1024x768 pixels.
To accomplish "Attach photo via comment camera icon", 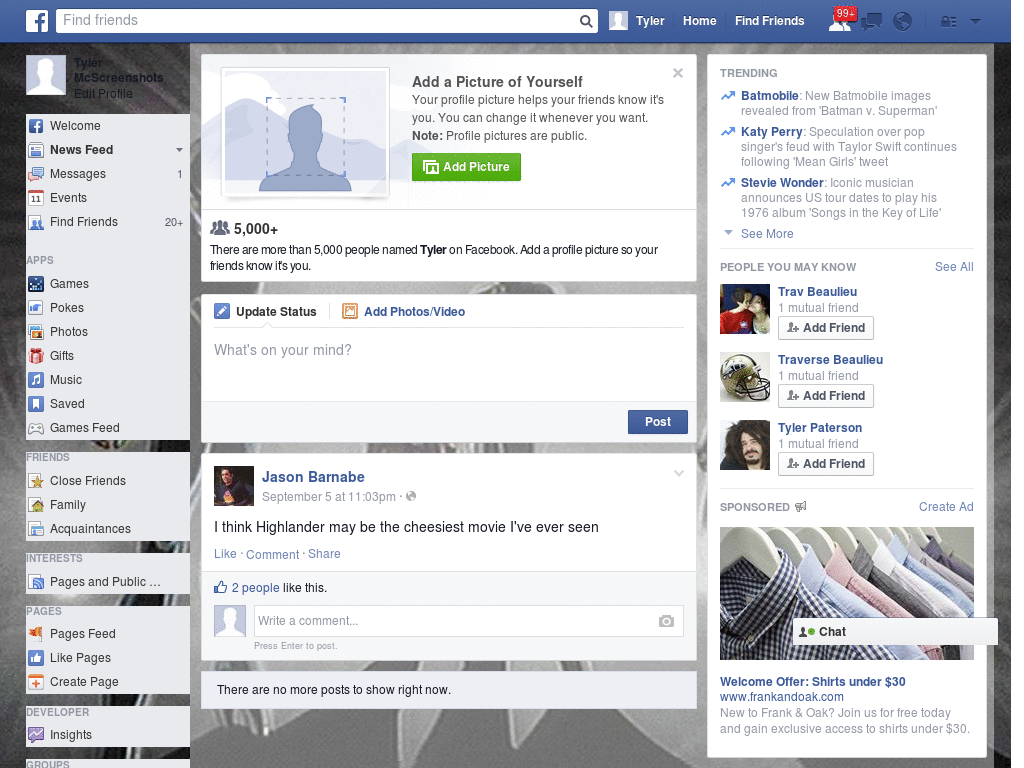I will [x=666, y=621].
